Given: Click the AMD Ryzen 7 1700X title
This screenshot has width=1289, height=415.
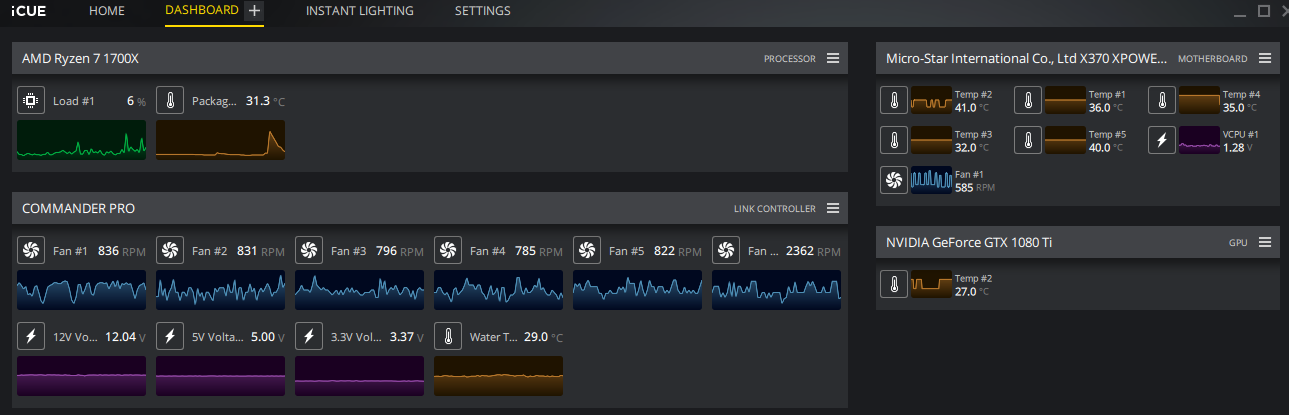Looking at the screenshot, I should click(x=80, y=59).
